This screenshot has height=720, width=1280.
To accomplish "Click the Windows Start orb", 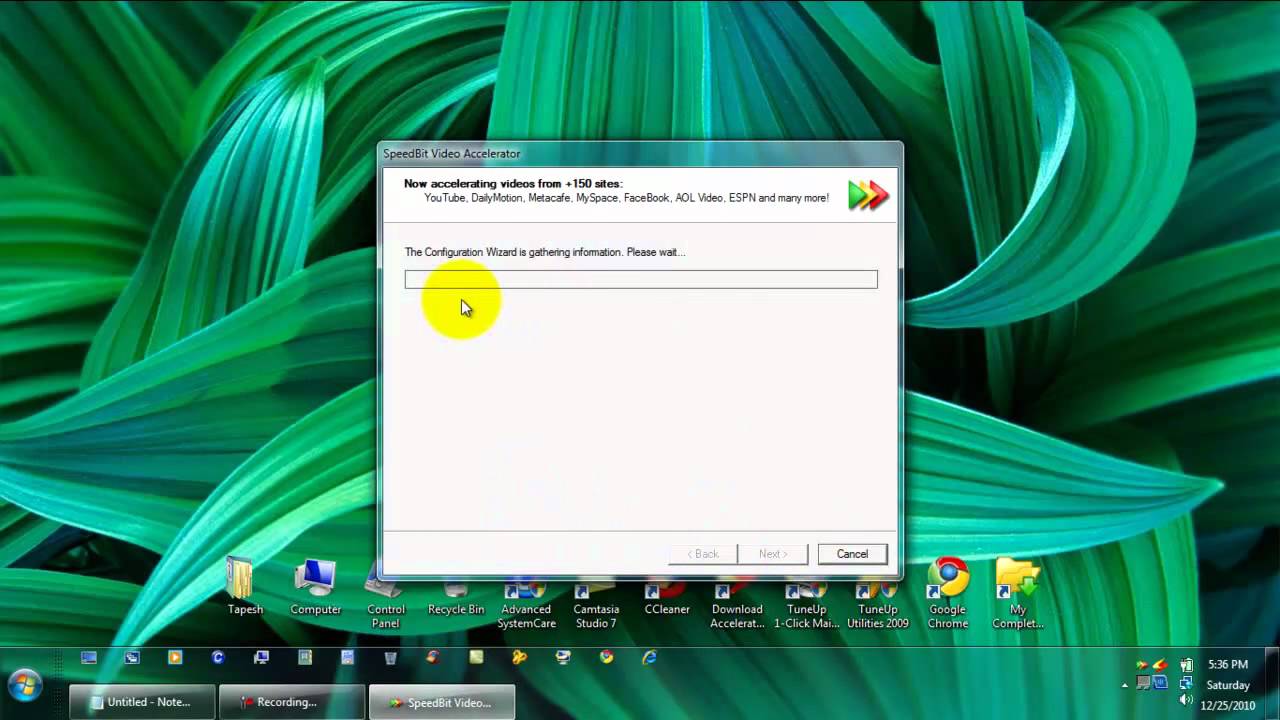I will pos(25,686).
